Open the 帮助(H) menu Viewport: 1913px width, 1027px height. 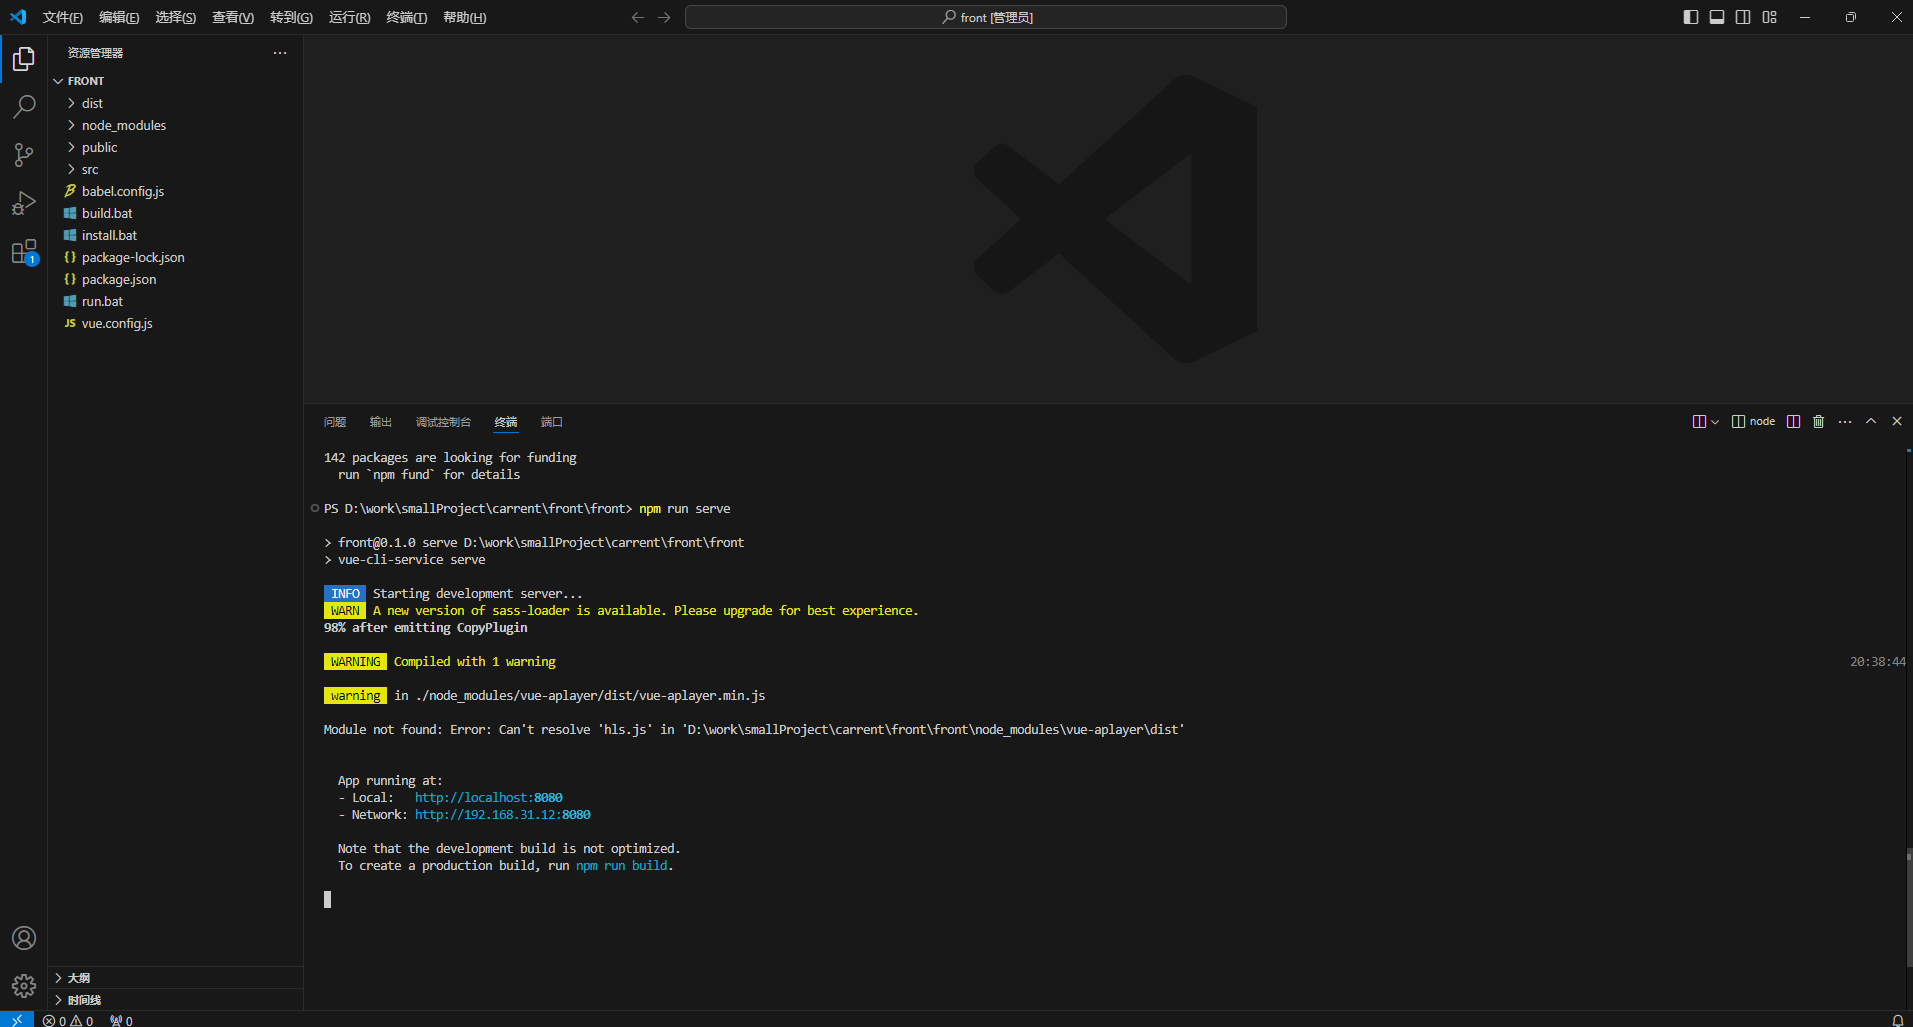pyautogui.click(x=464, y=17)
